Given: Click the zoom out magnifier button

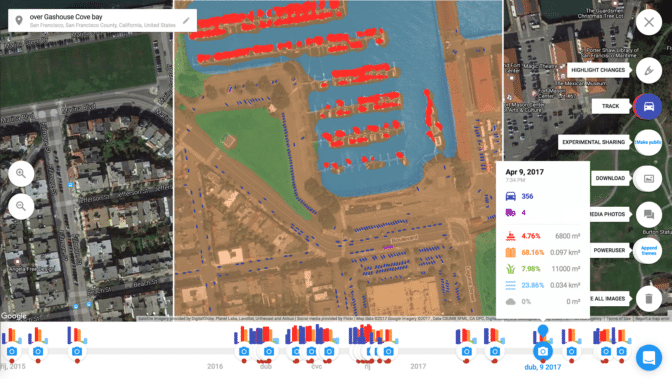Looking at the screenshot, I should [x=21, y=206].
